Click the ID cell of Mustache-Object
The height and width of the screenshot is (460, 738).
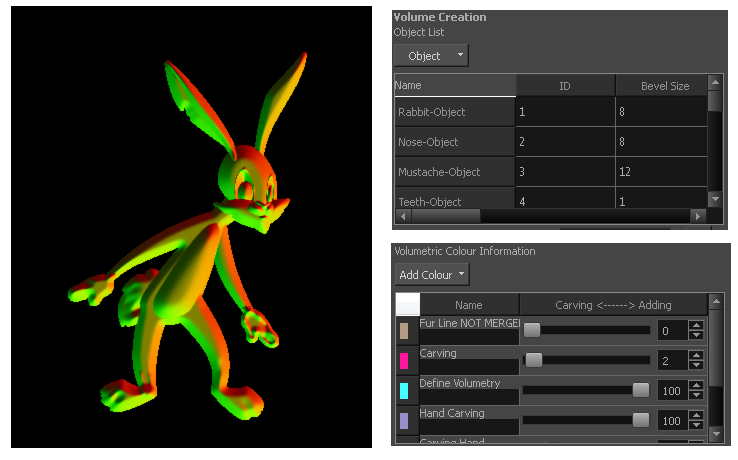[x=565, y=172]
